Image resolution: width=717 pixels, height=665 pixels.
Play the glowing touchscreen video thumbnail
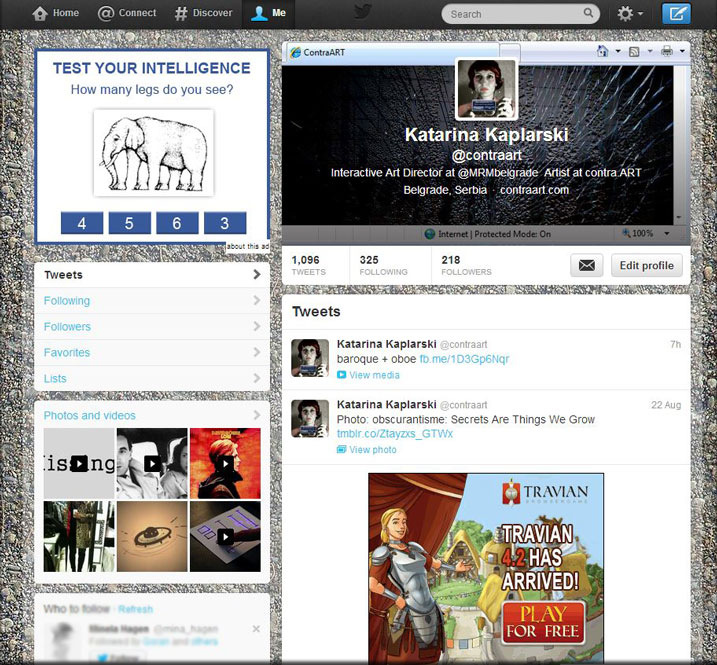click(225, 536)
